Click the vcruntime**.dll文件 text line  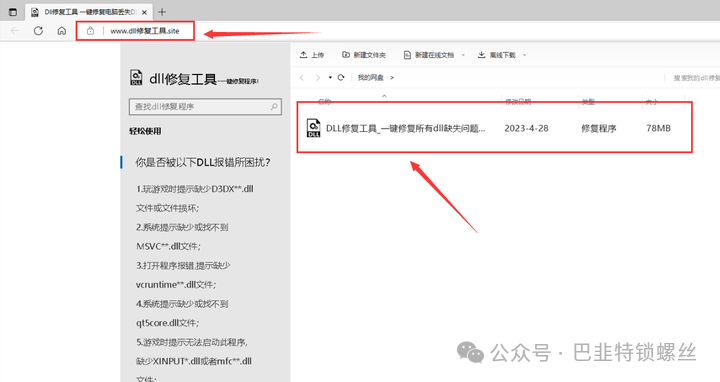[176, 285]
